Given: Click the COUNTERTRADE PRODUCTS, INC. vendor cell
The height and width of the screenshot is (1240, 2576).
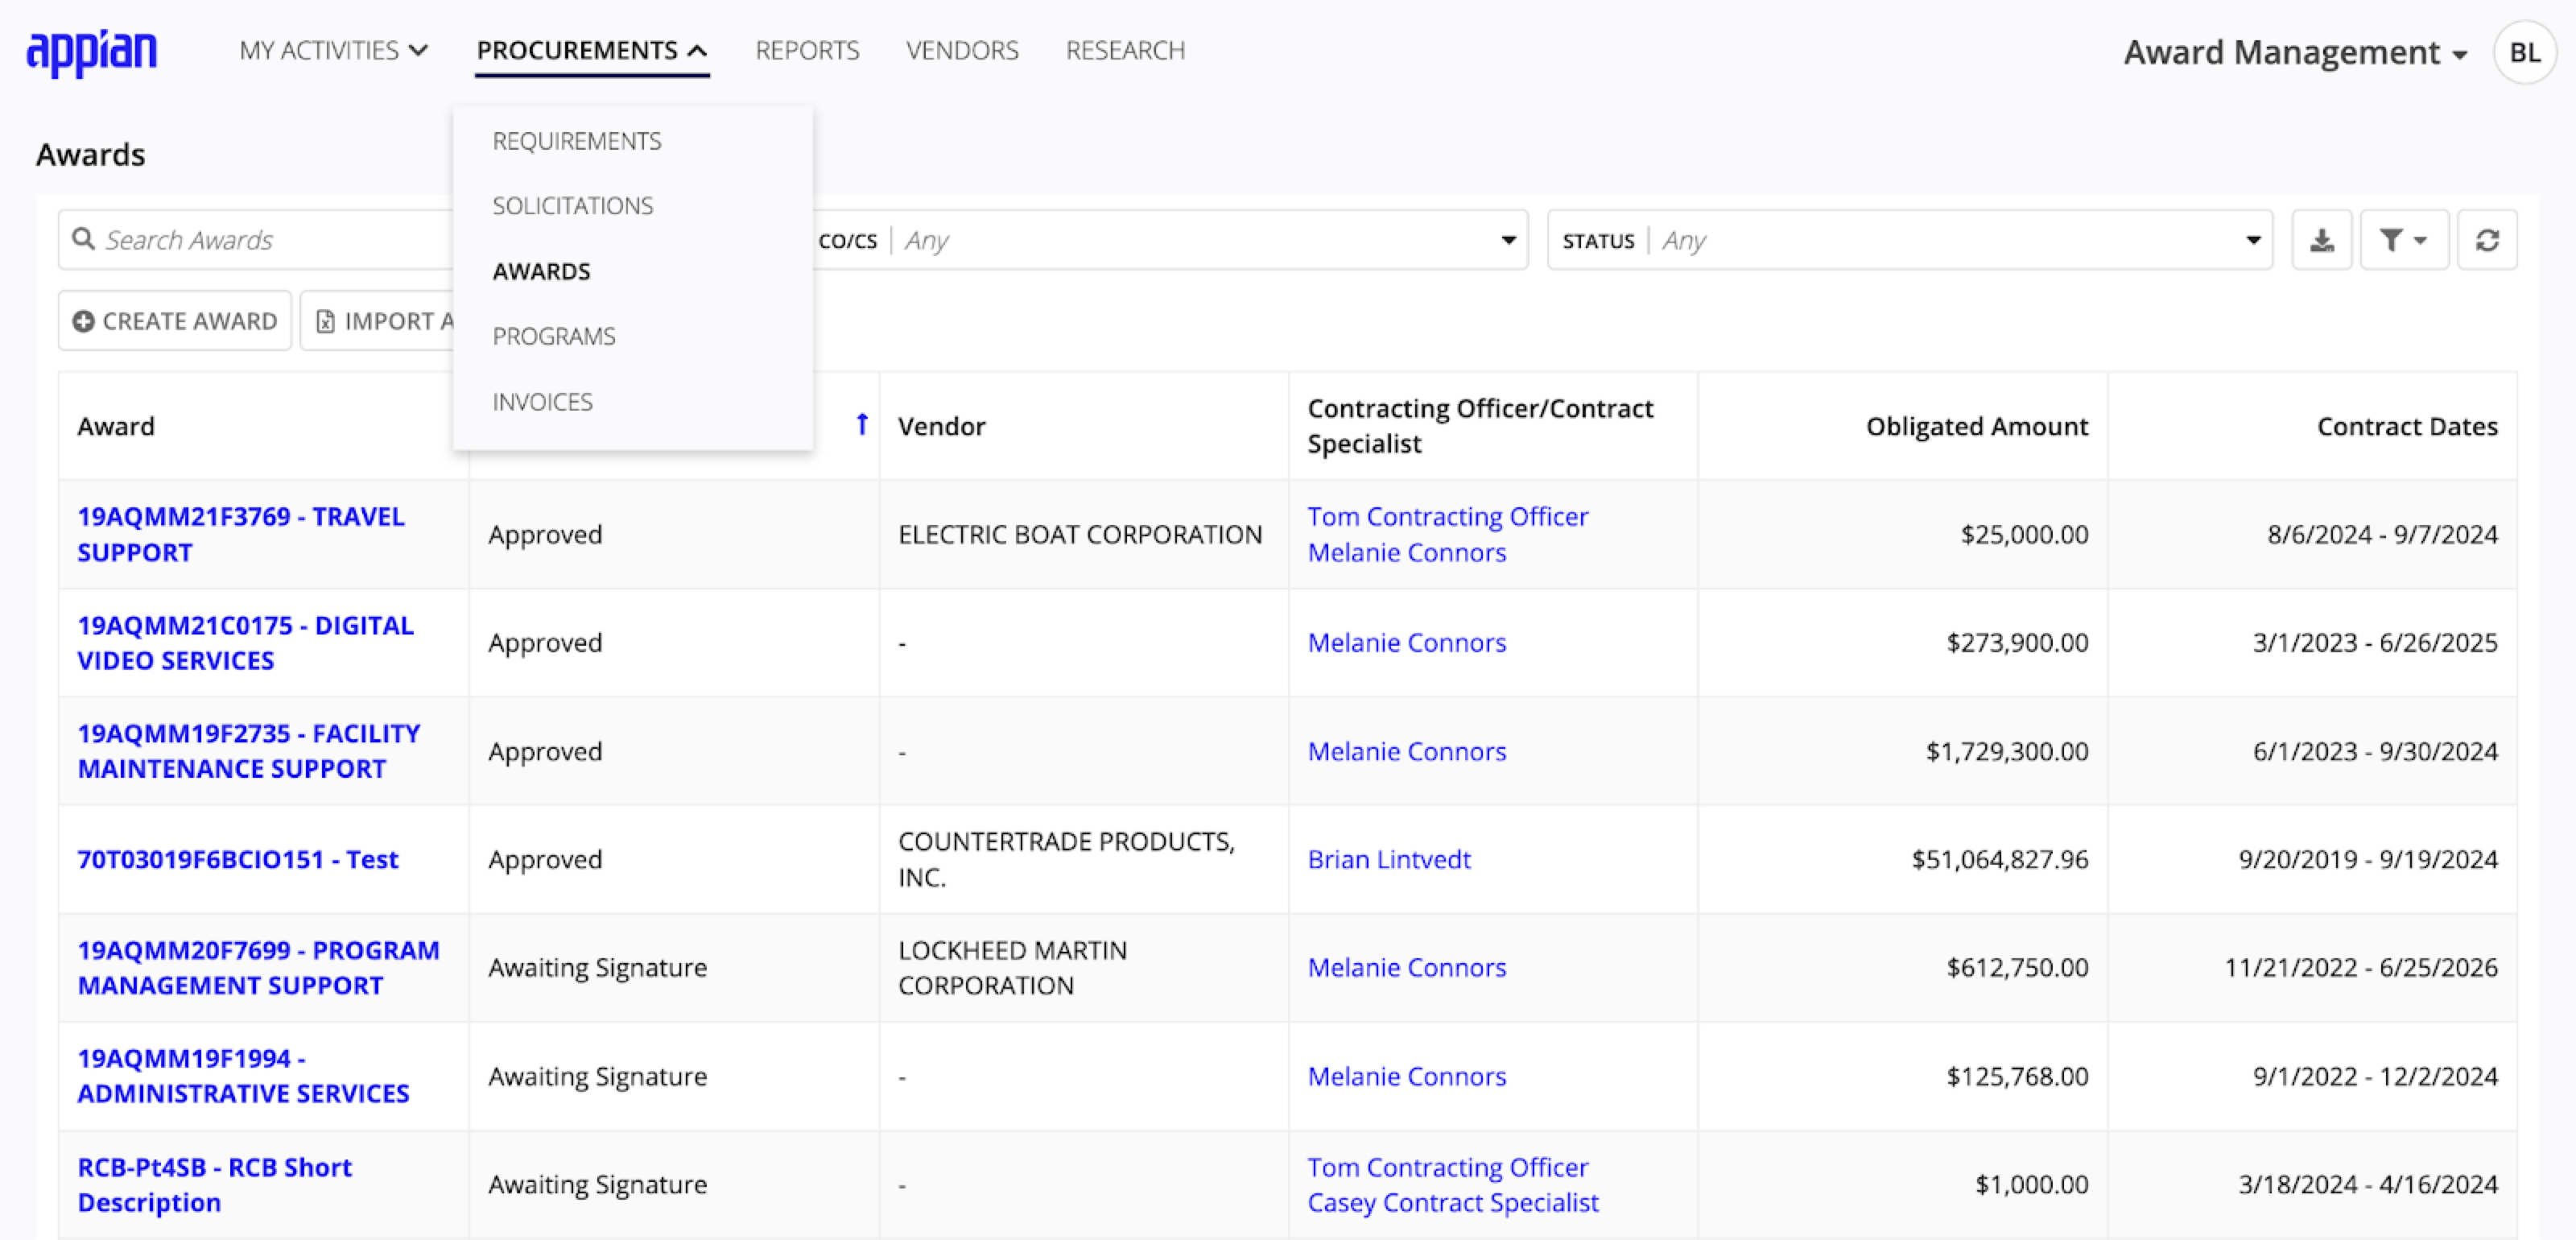Looking at the screenshot, I should tap(1067, 859).
